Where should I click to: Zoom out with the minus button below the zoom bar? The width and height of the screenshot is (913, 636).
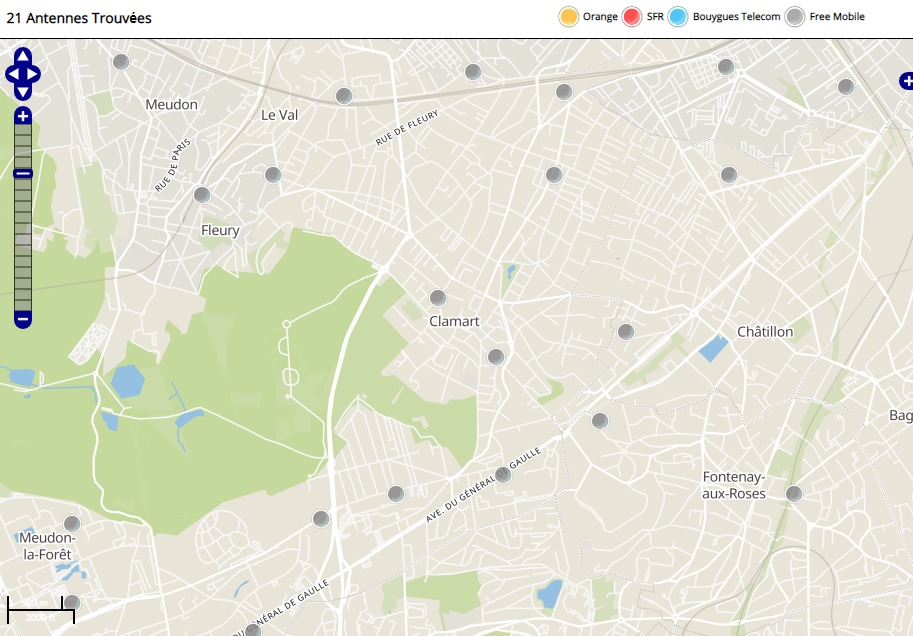click(x=23, y=319)
